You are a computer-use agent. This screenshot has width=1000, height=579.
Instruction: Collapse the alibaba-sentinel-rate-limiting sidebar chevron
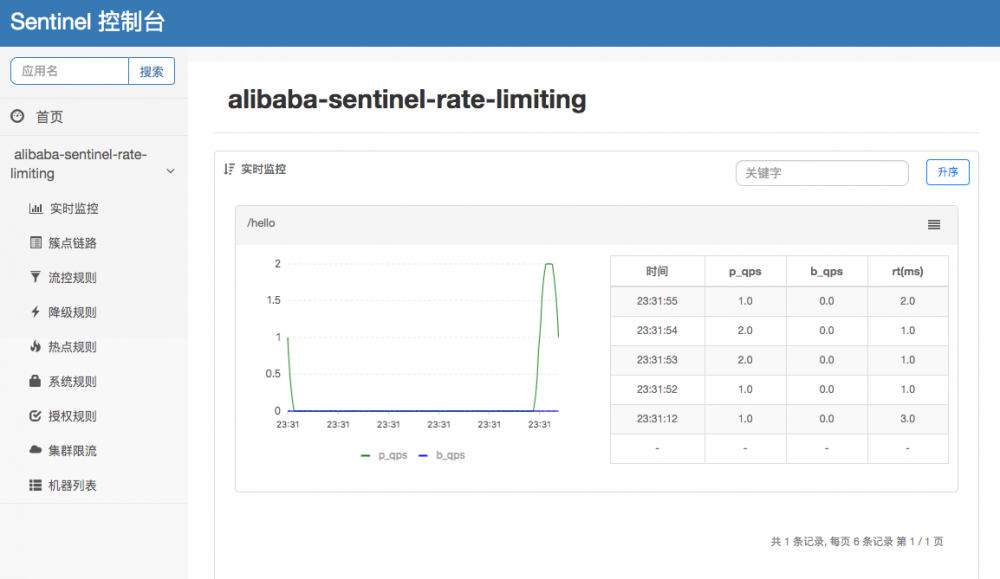pyautogui.click(x=171, y=170)
